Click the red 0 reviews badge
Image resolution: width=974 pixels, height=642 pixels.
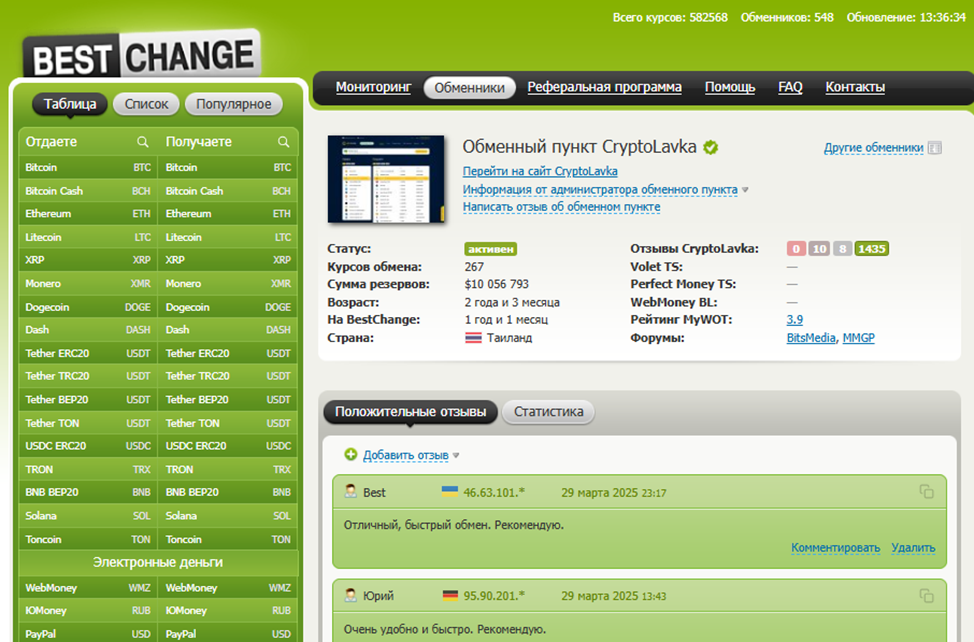pos(796,249)
